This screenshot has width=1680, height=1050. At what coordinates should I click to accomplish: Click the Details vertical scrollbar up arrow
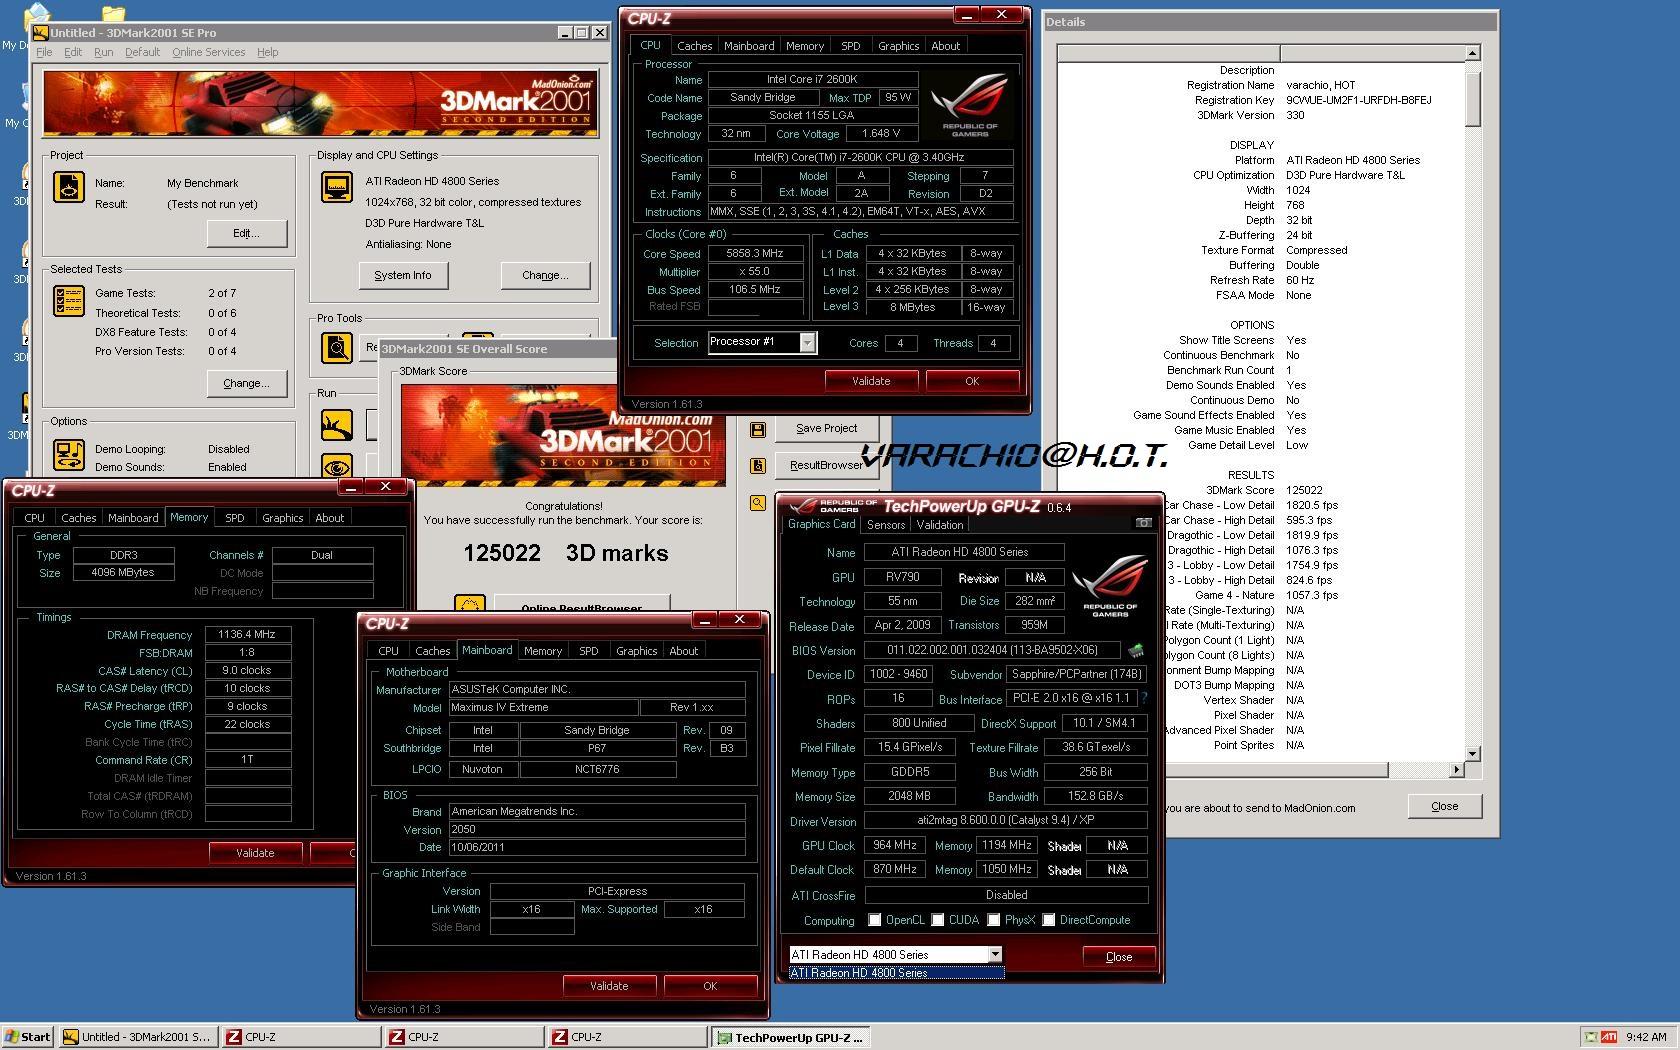pos(1472,53)
